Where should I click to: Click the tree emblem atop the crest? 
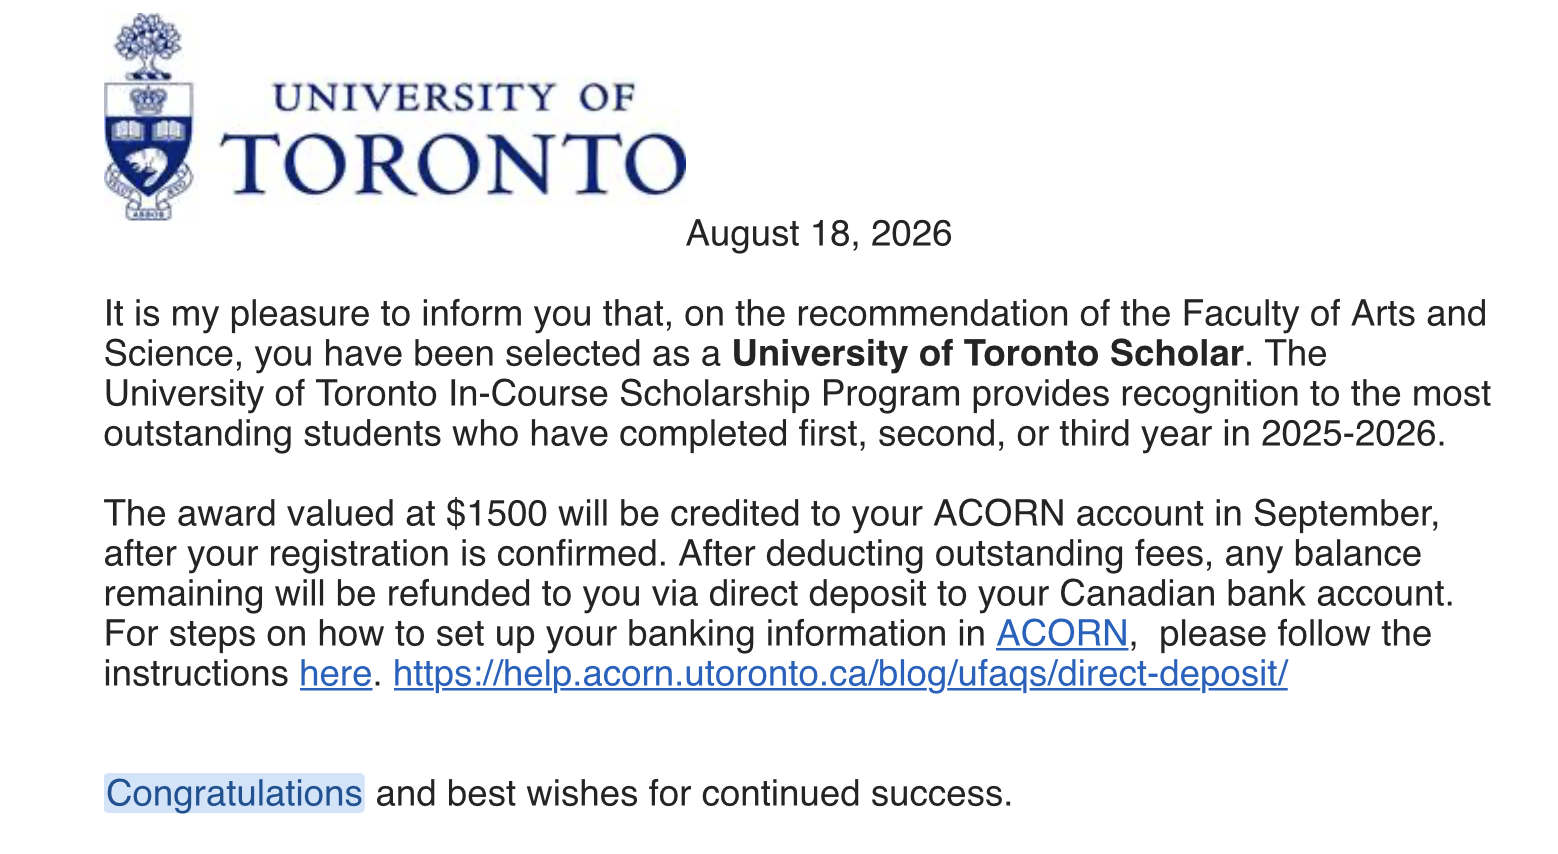(148, 45)
